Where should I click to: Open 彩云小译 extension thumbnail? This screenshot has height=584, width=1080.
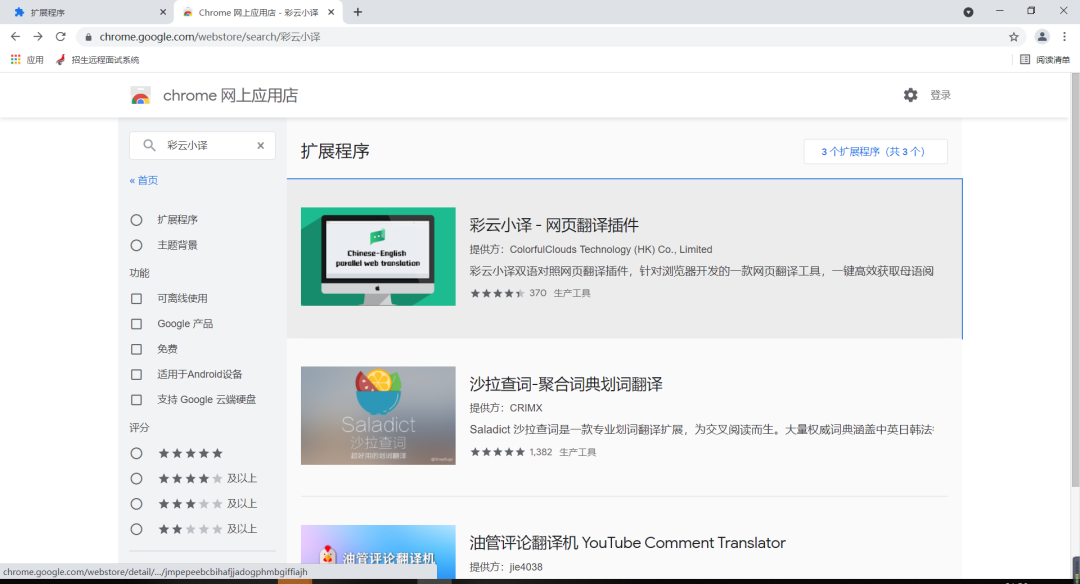coord(378,256)
